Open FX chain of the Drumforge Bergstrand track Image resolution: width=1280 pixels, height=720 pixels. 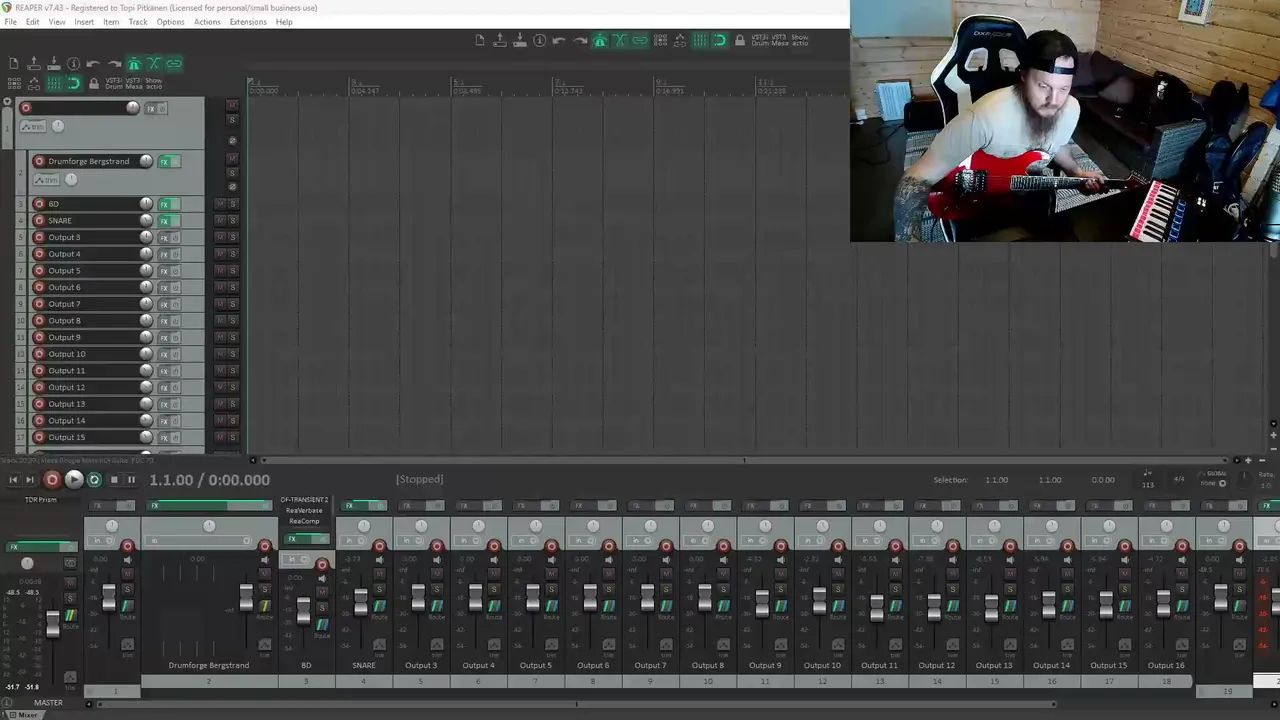[x=164, y=161]
